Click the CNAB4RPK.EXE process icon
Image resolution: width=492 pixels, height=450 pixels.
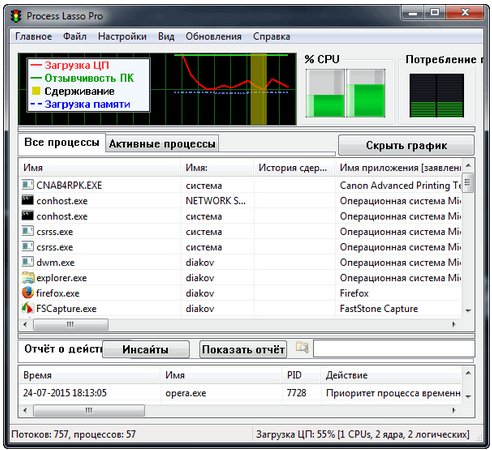pos(28,185)
